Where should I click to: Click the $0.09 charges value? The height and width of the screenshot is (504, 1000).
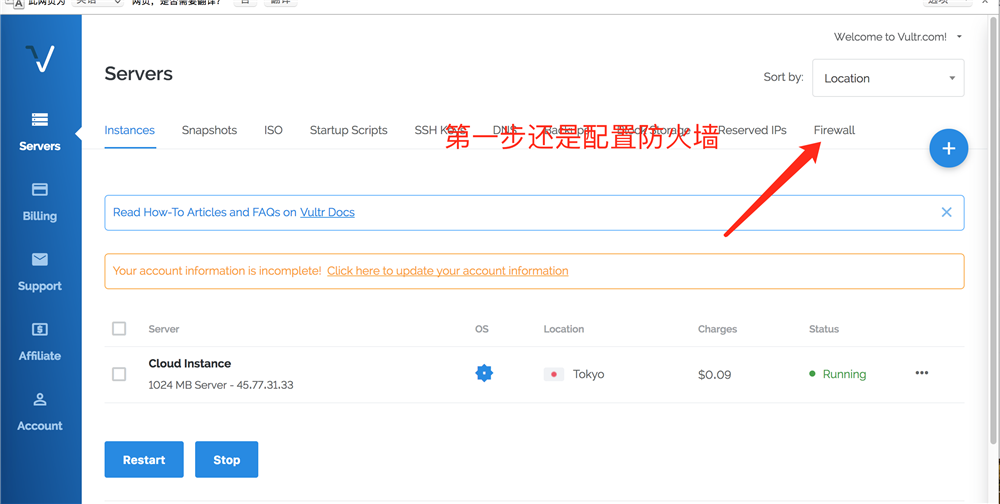point(714,374)
